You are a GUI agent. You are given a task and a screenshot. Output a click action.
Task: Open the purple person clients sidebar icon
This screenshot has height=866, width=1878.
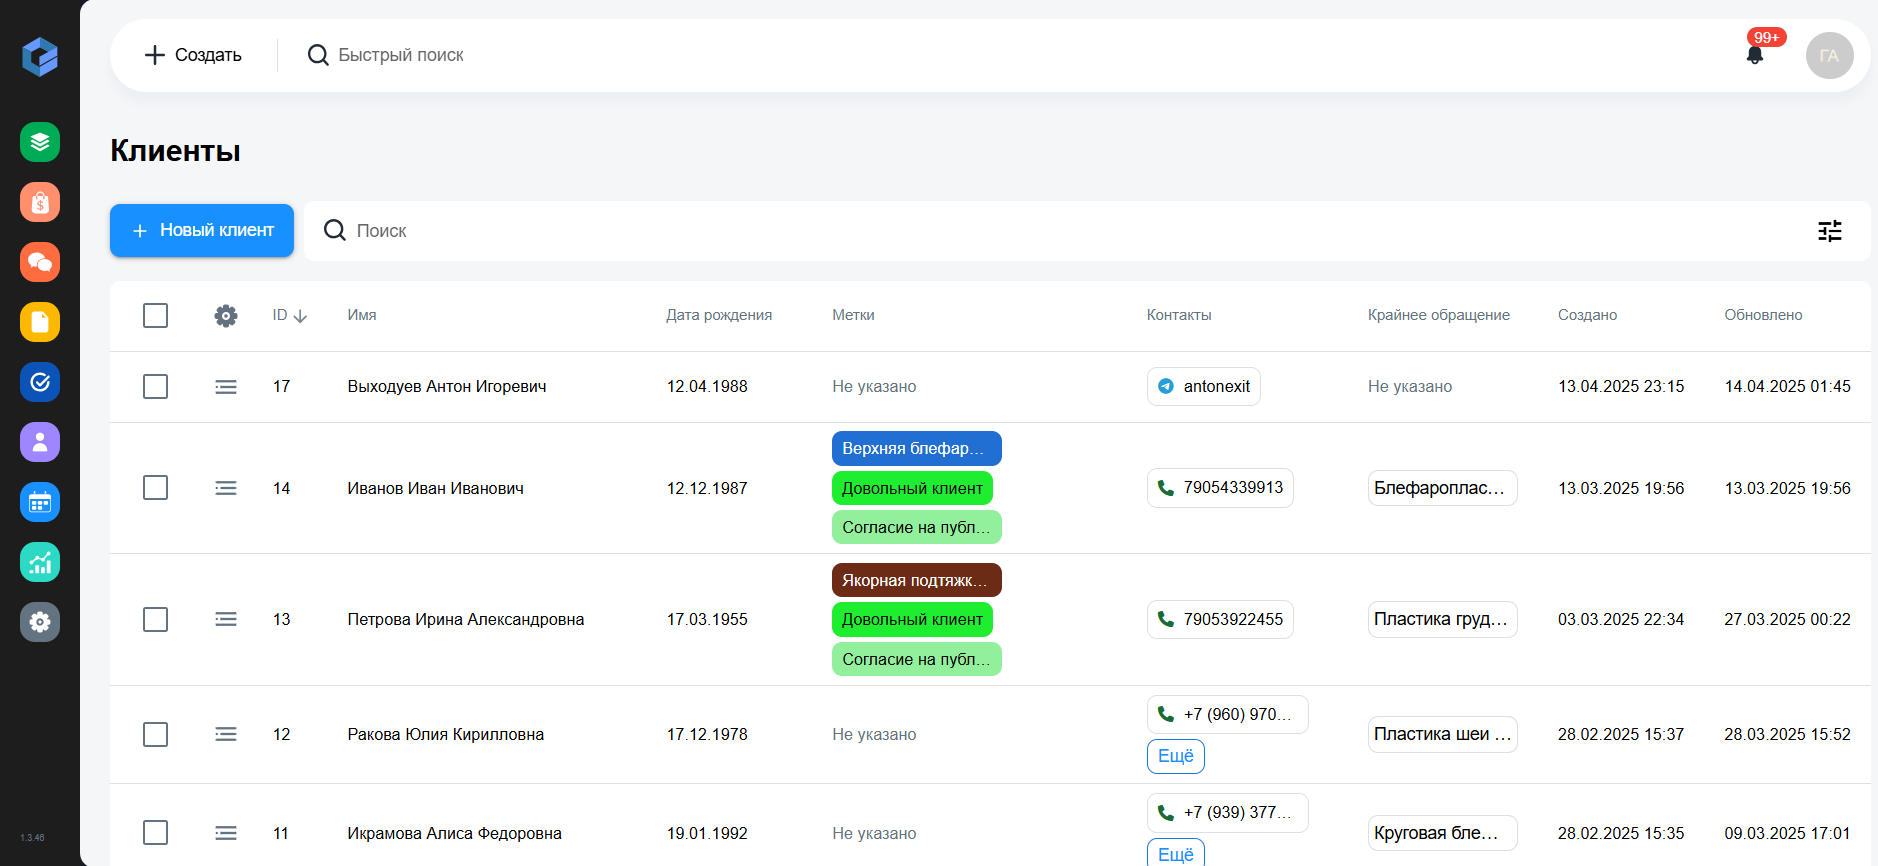tap(40, 442)
